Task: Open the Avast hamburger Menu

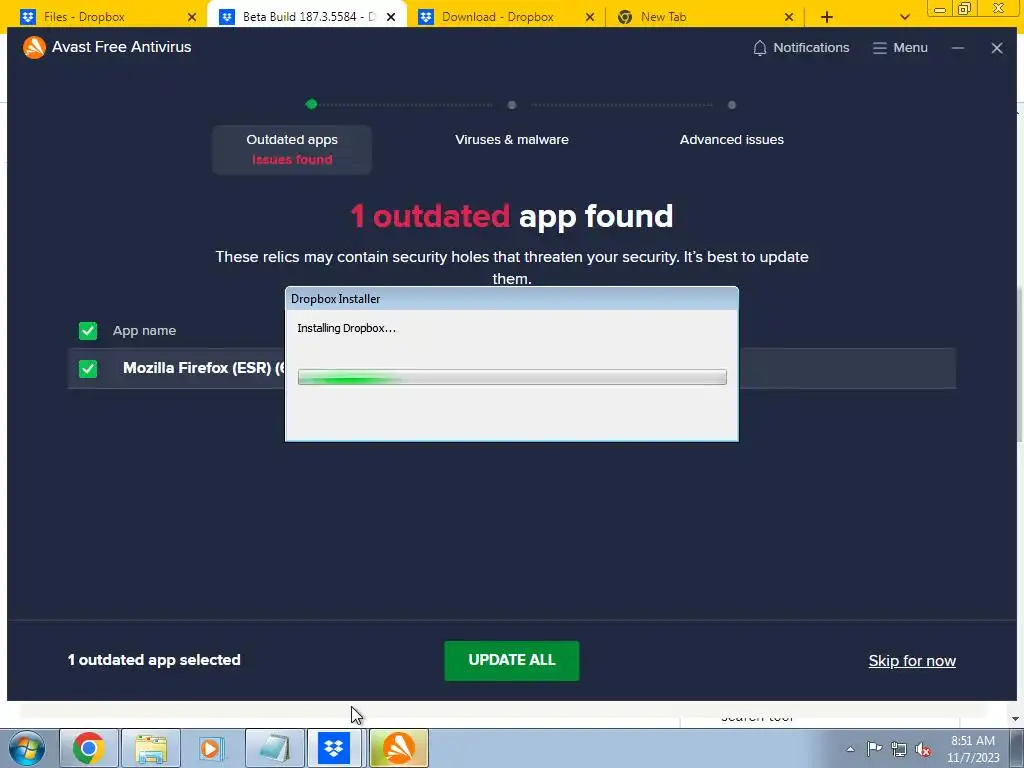Action: (x=900, y=48)
